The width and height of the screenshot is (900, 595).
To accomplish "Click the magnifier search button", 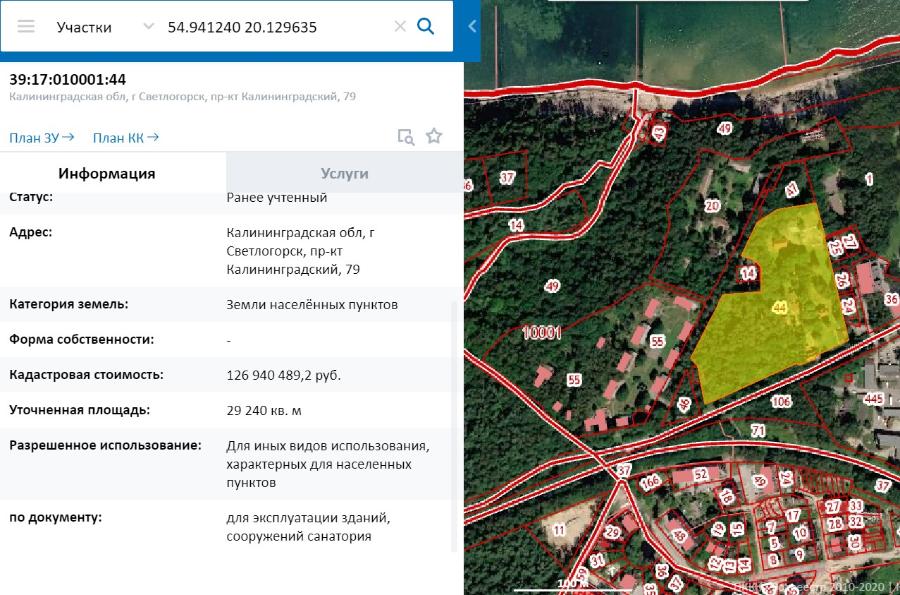I will tap(426, 27).
